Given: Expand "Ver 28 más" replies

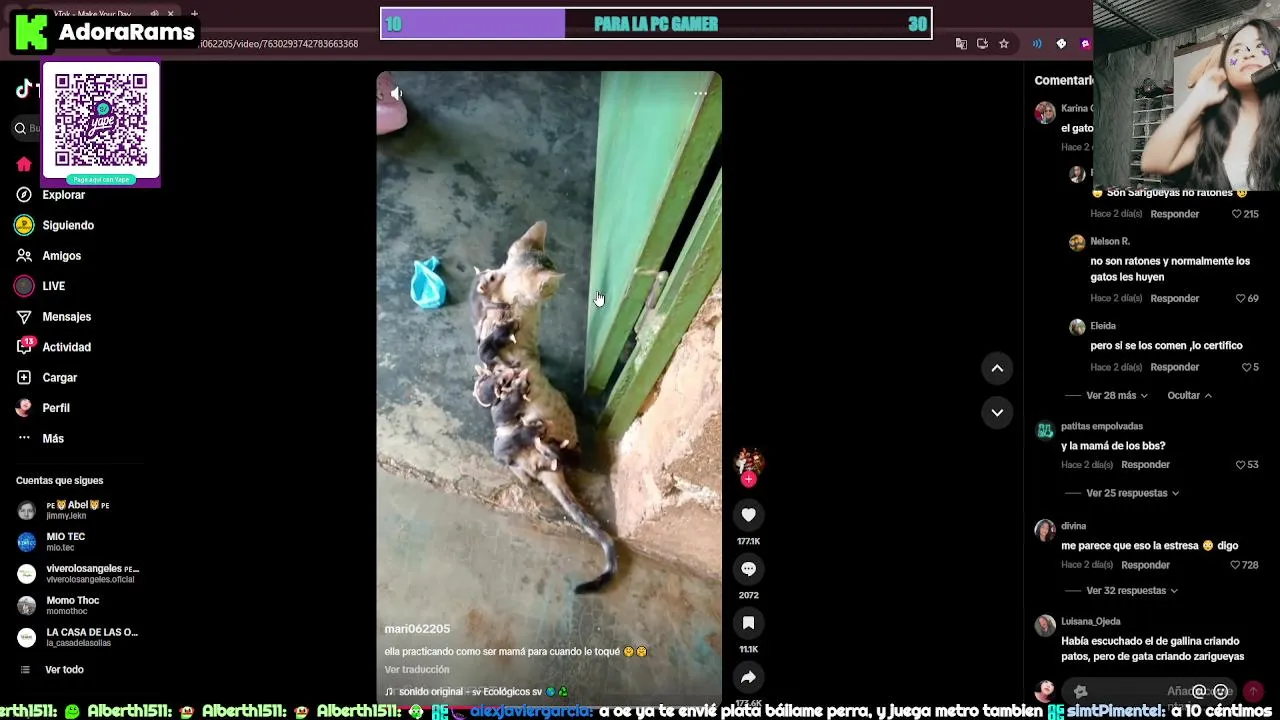Looking at the screenshot, I should (x=1117, y=395).
